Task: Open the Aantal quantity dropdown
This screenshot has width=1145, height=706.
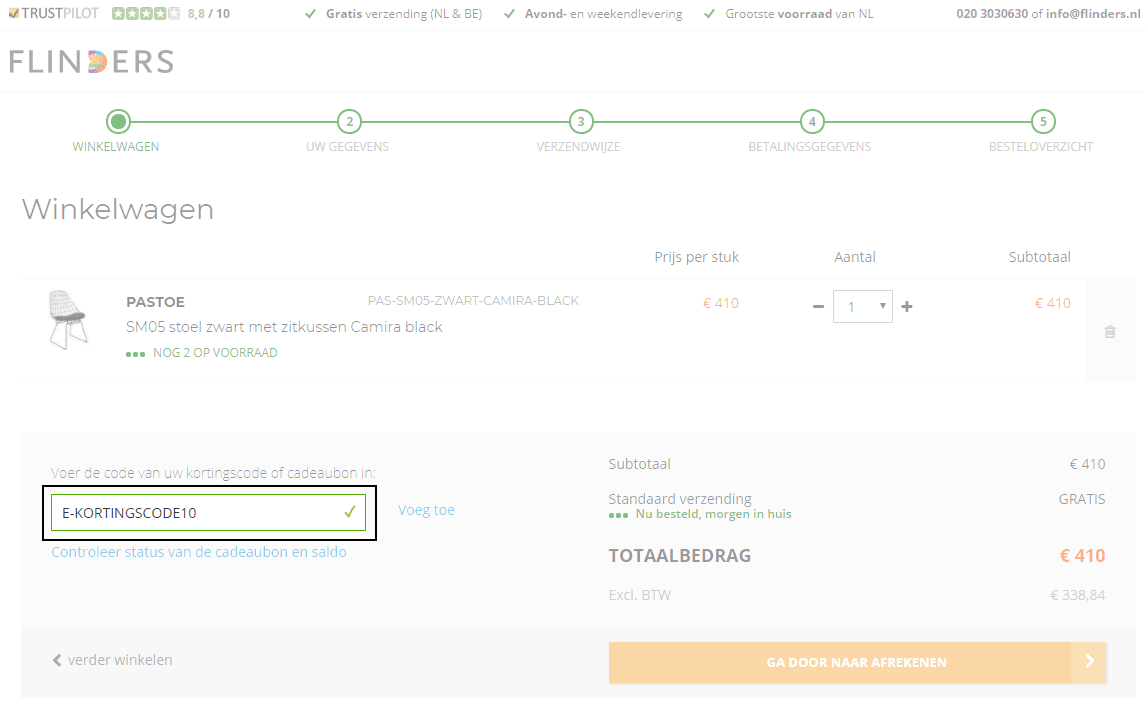Action: click(x=863, y=307)
